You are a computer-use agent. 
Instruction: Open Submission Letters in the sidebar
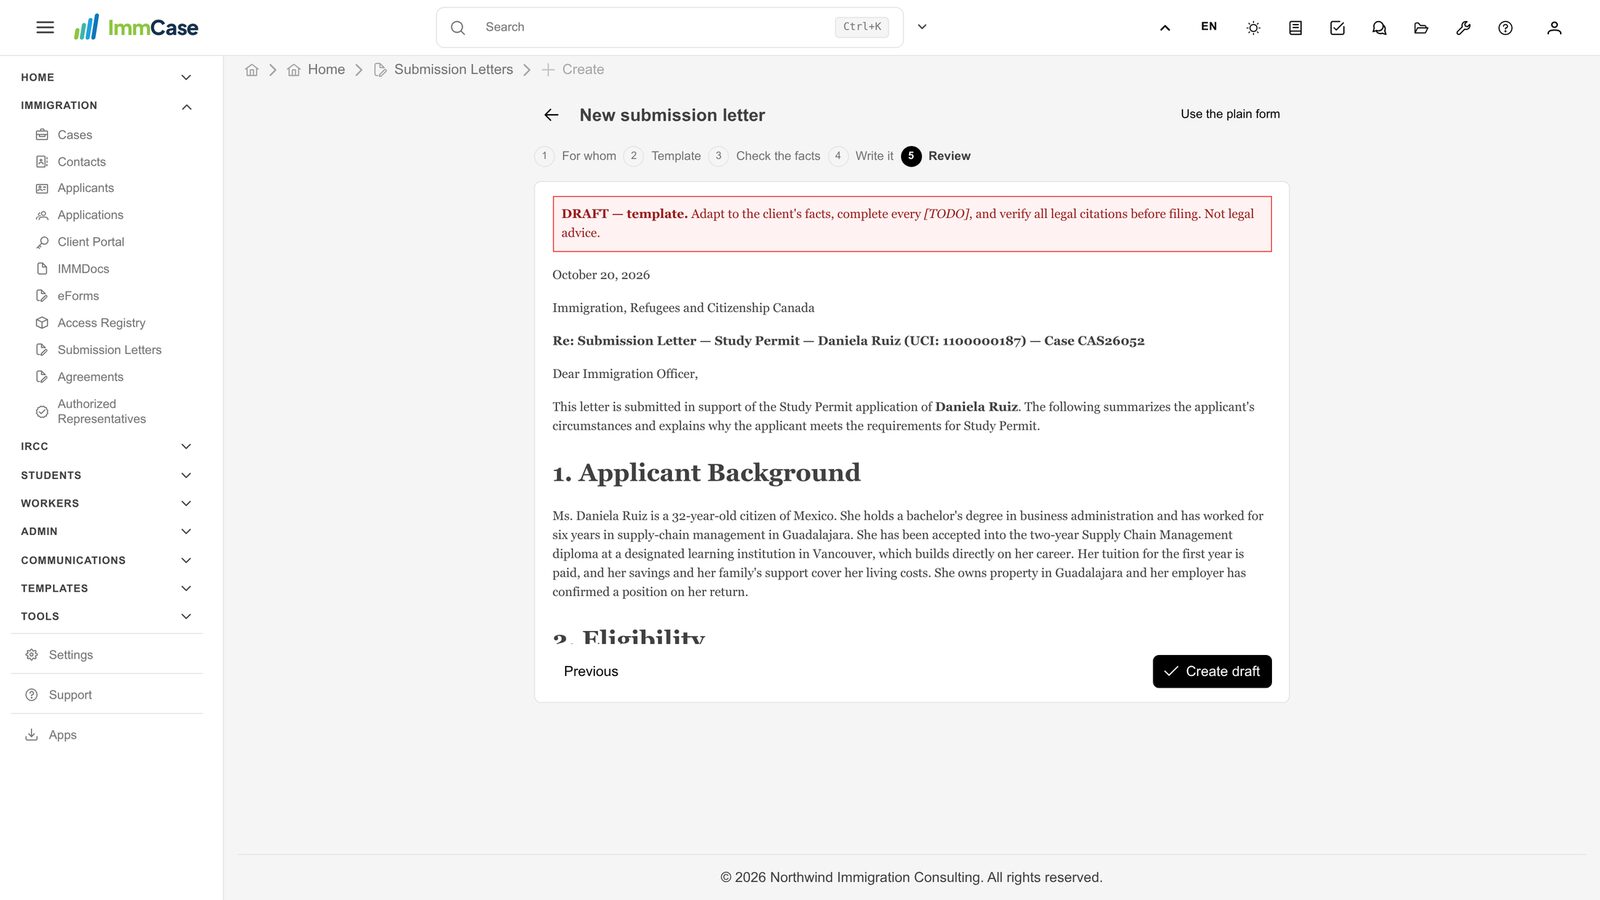(x=109, y=350)
